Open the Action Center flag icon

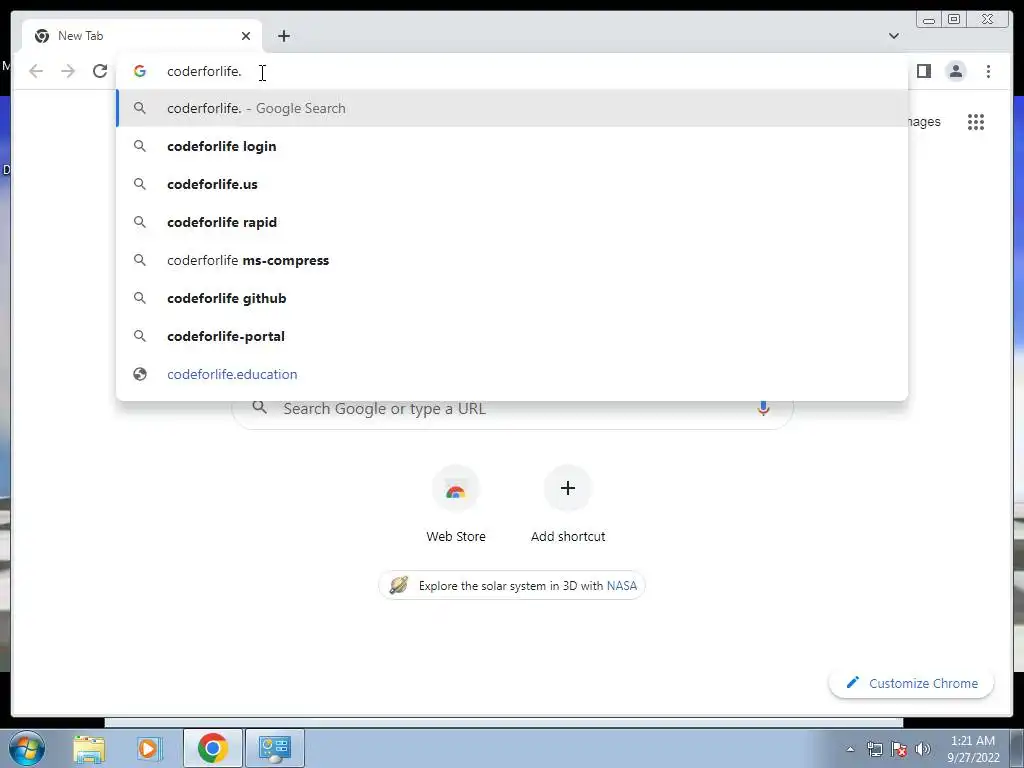(899, 749)
